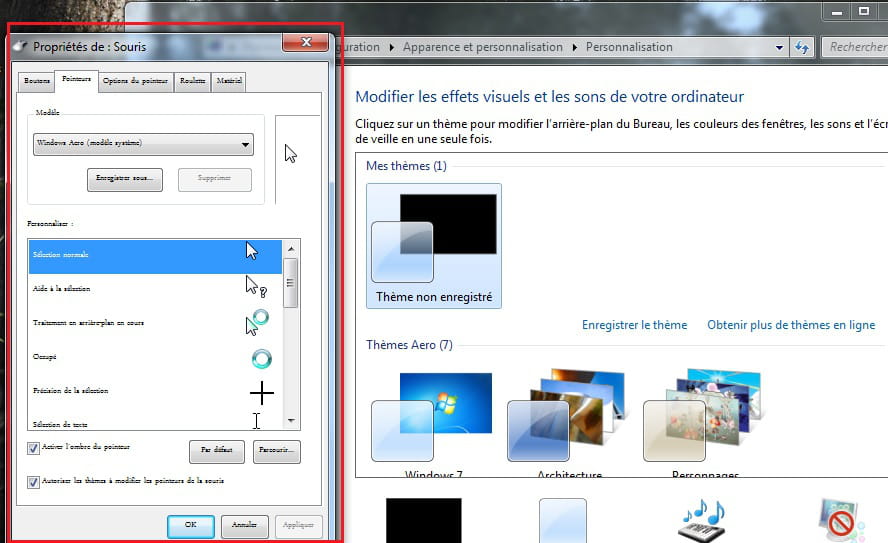The width and height of the screenshot is (888, 543).
Task: Click the Parcourir button
Action: pyautogui.click(x=277, y=451)
